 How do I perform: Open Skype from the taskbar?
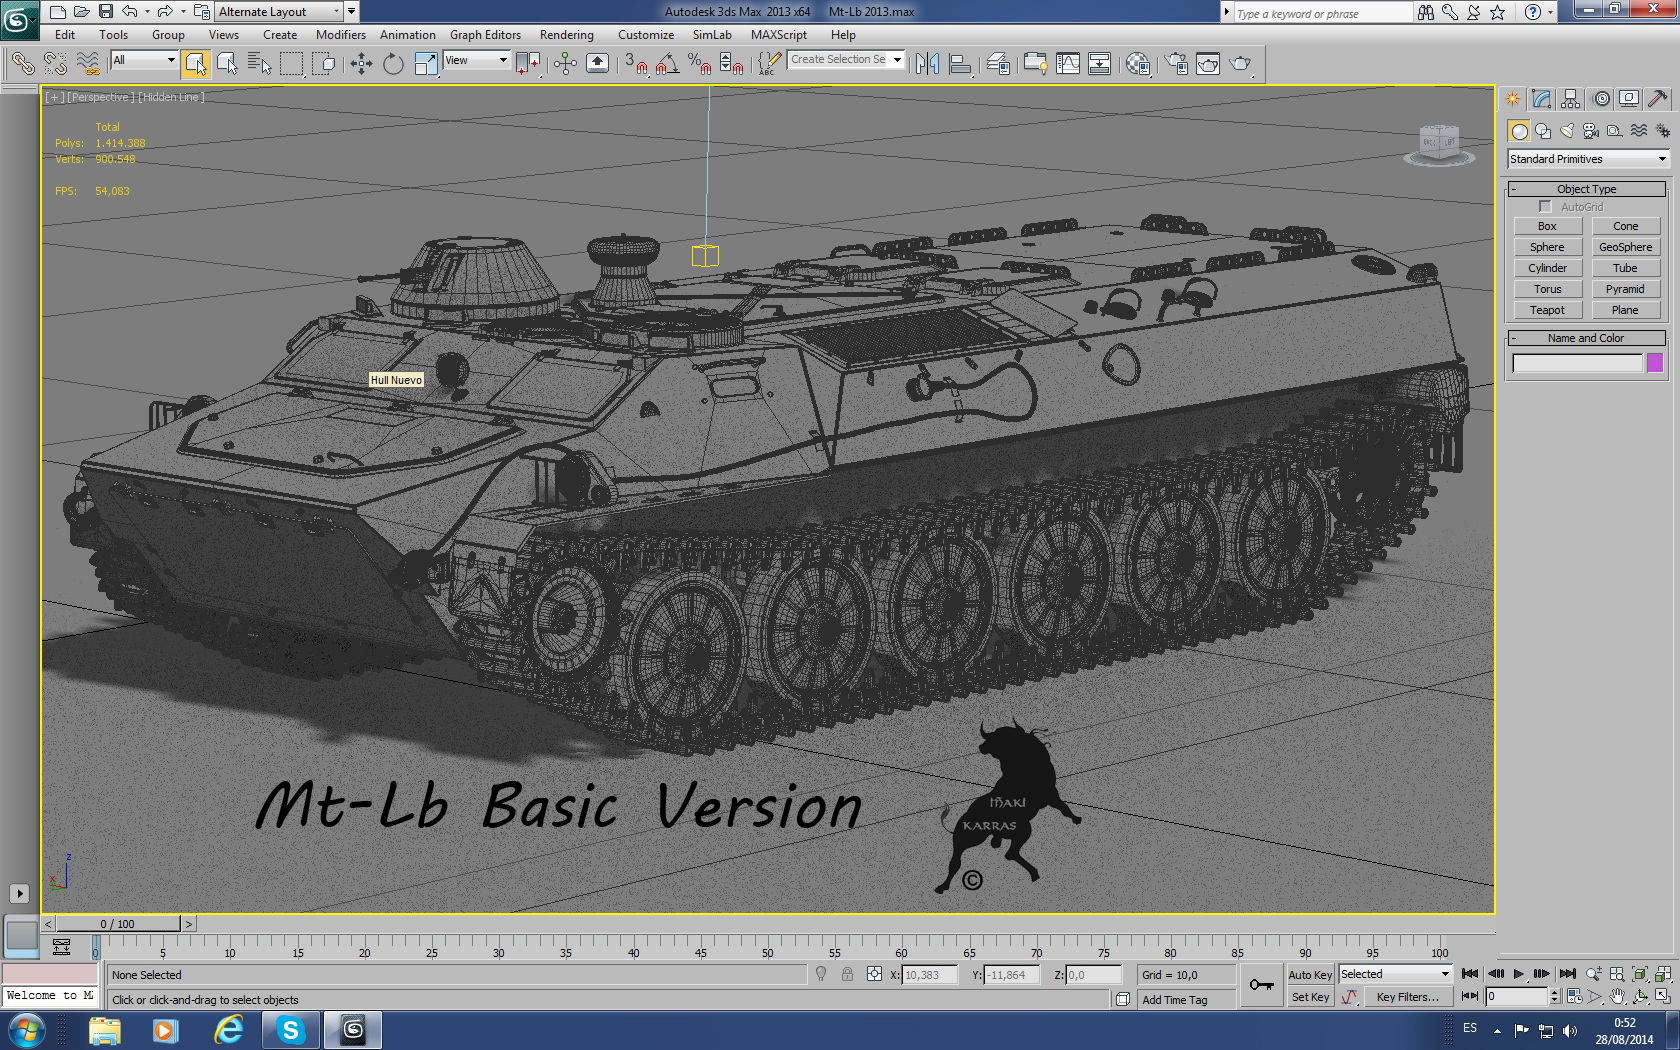pyautogui.click(x=291, y=1030)
